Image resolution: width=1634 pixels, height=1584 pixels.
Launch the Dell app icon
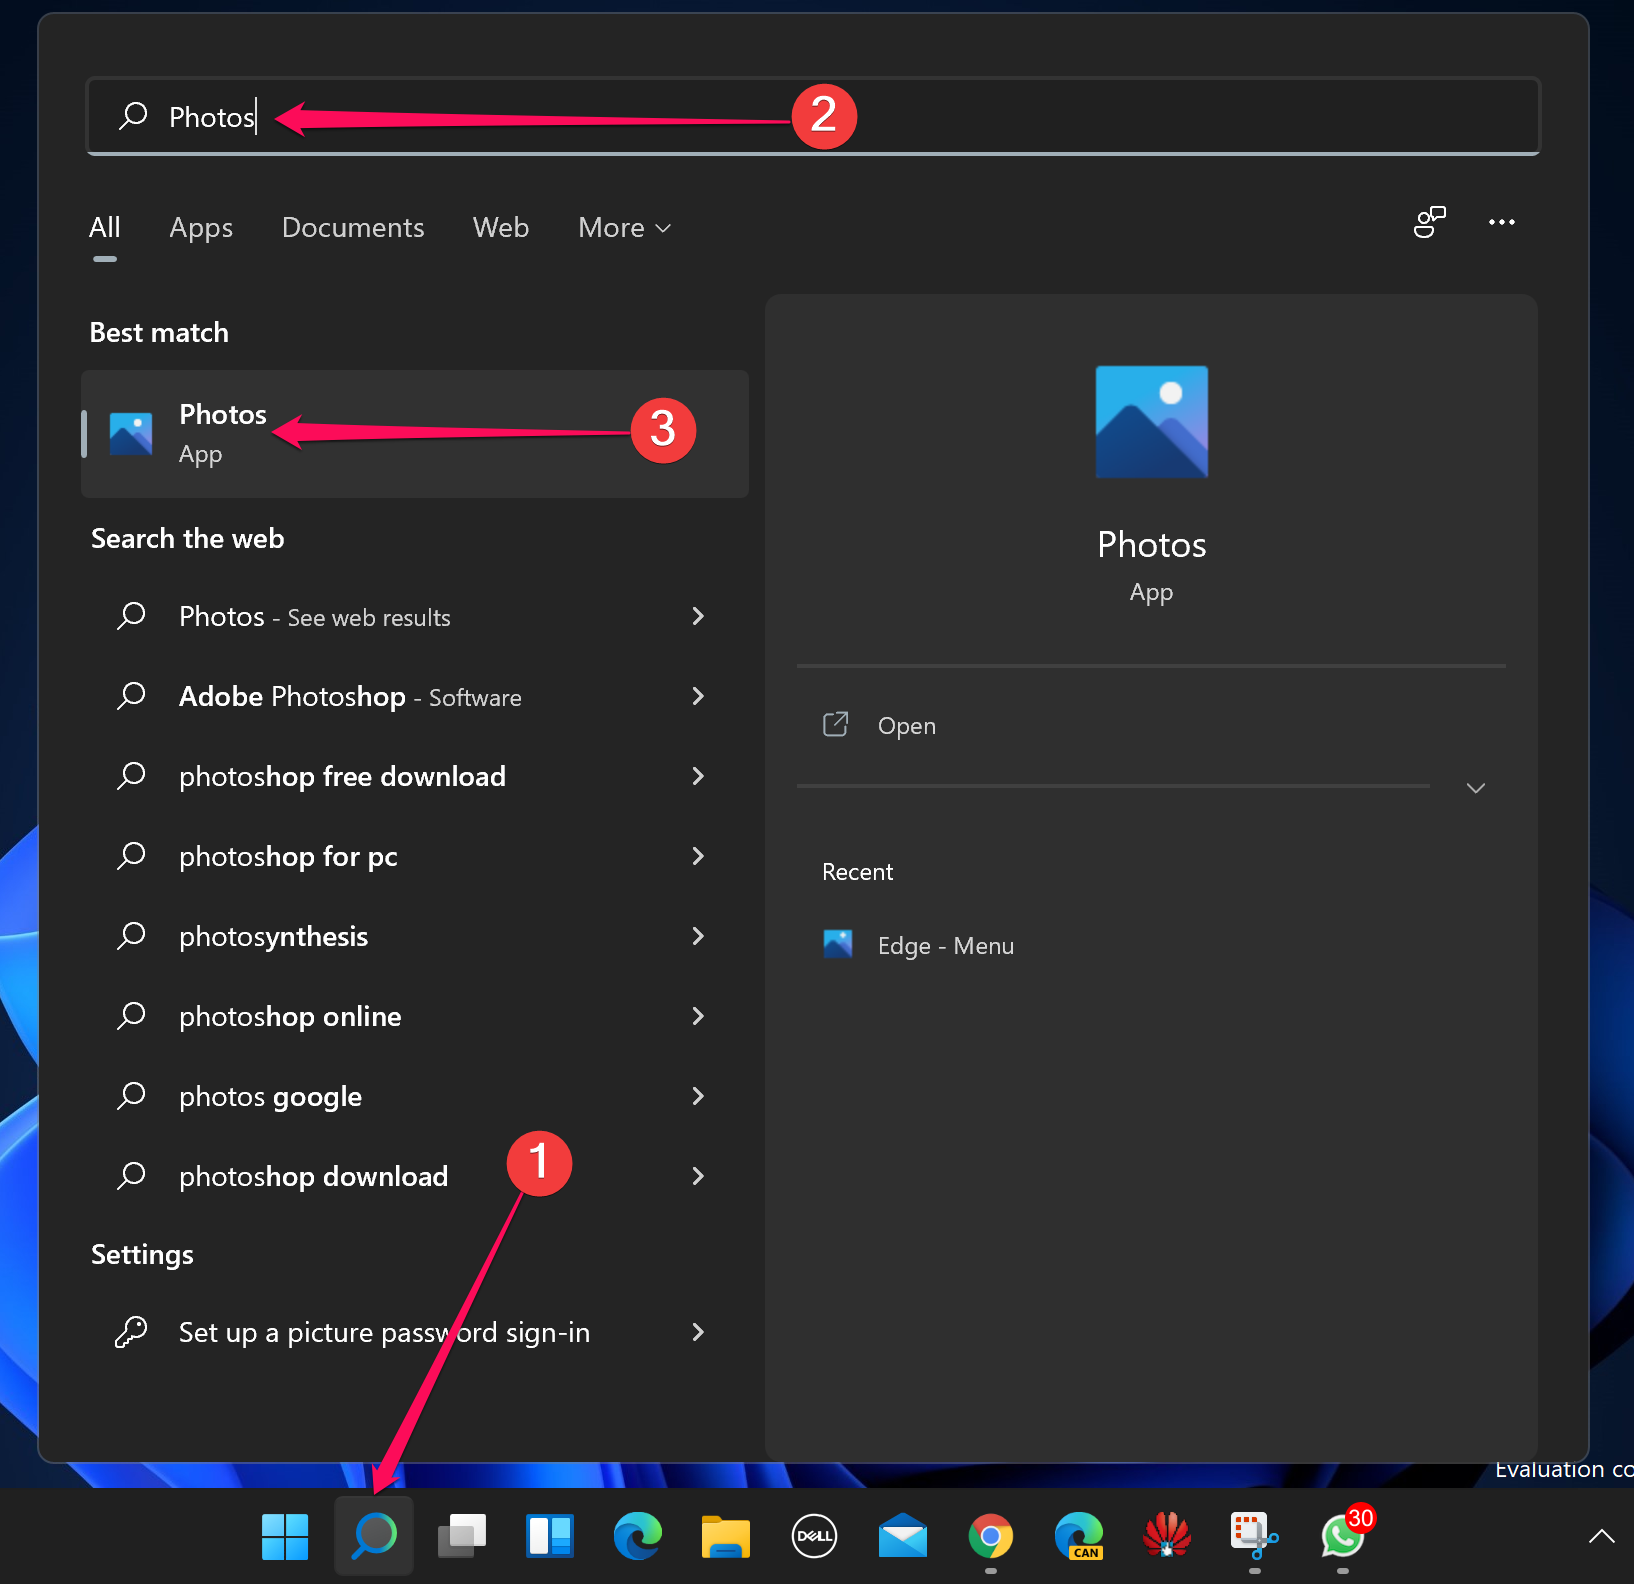click(814, 1536)
